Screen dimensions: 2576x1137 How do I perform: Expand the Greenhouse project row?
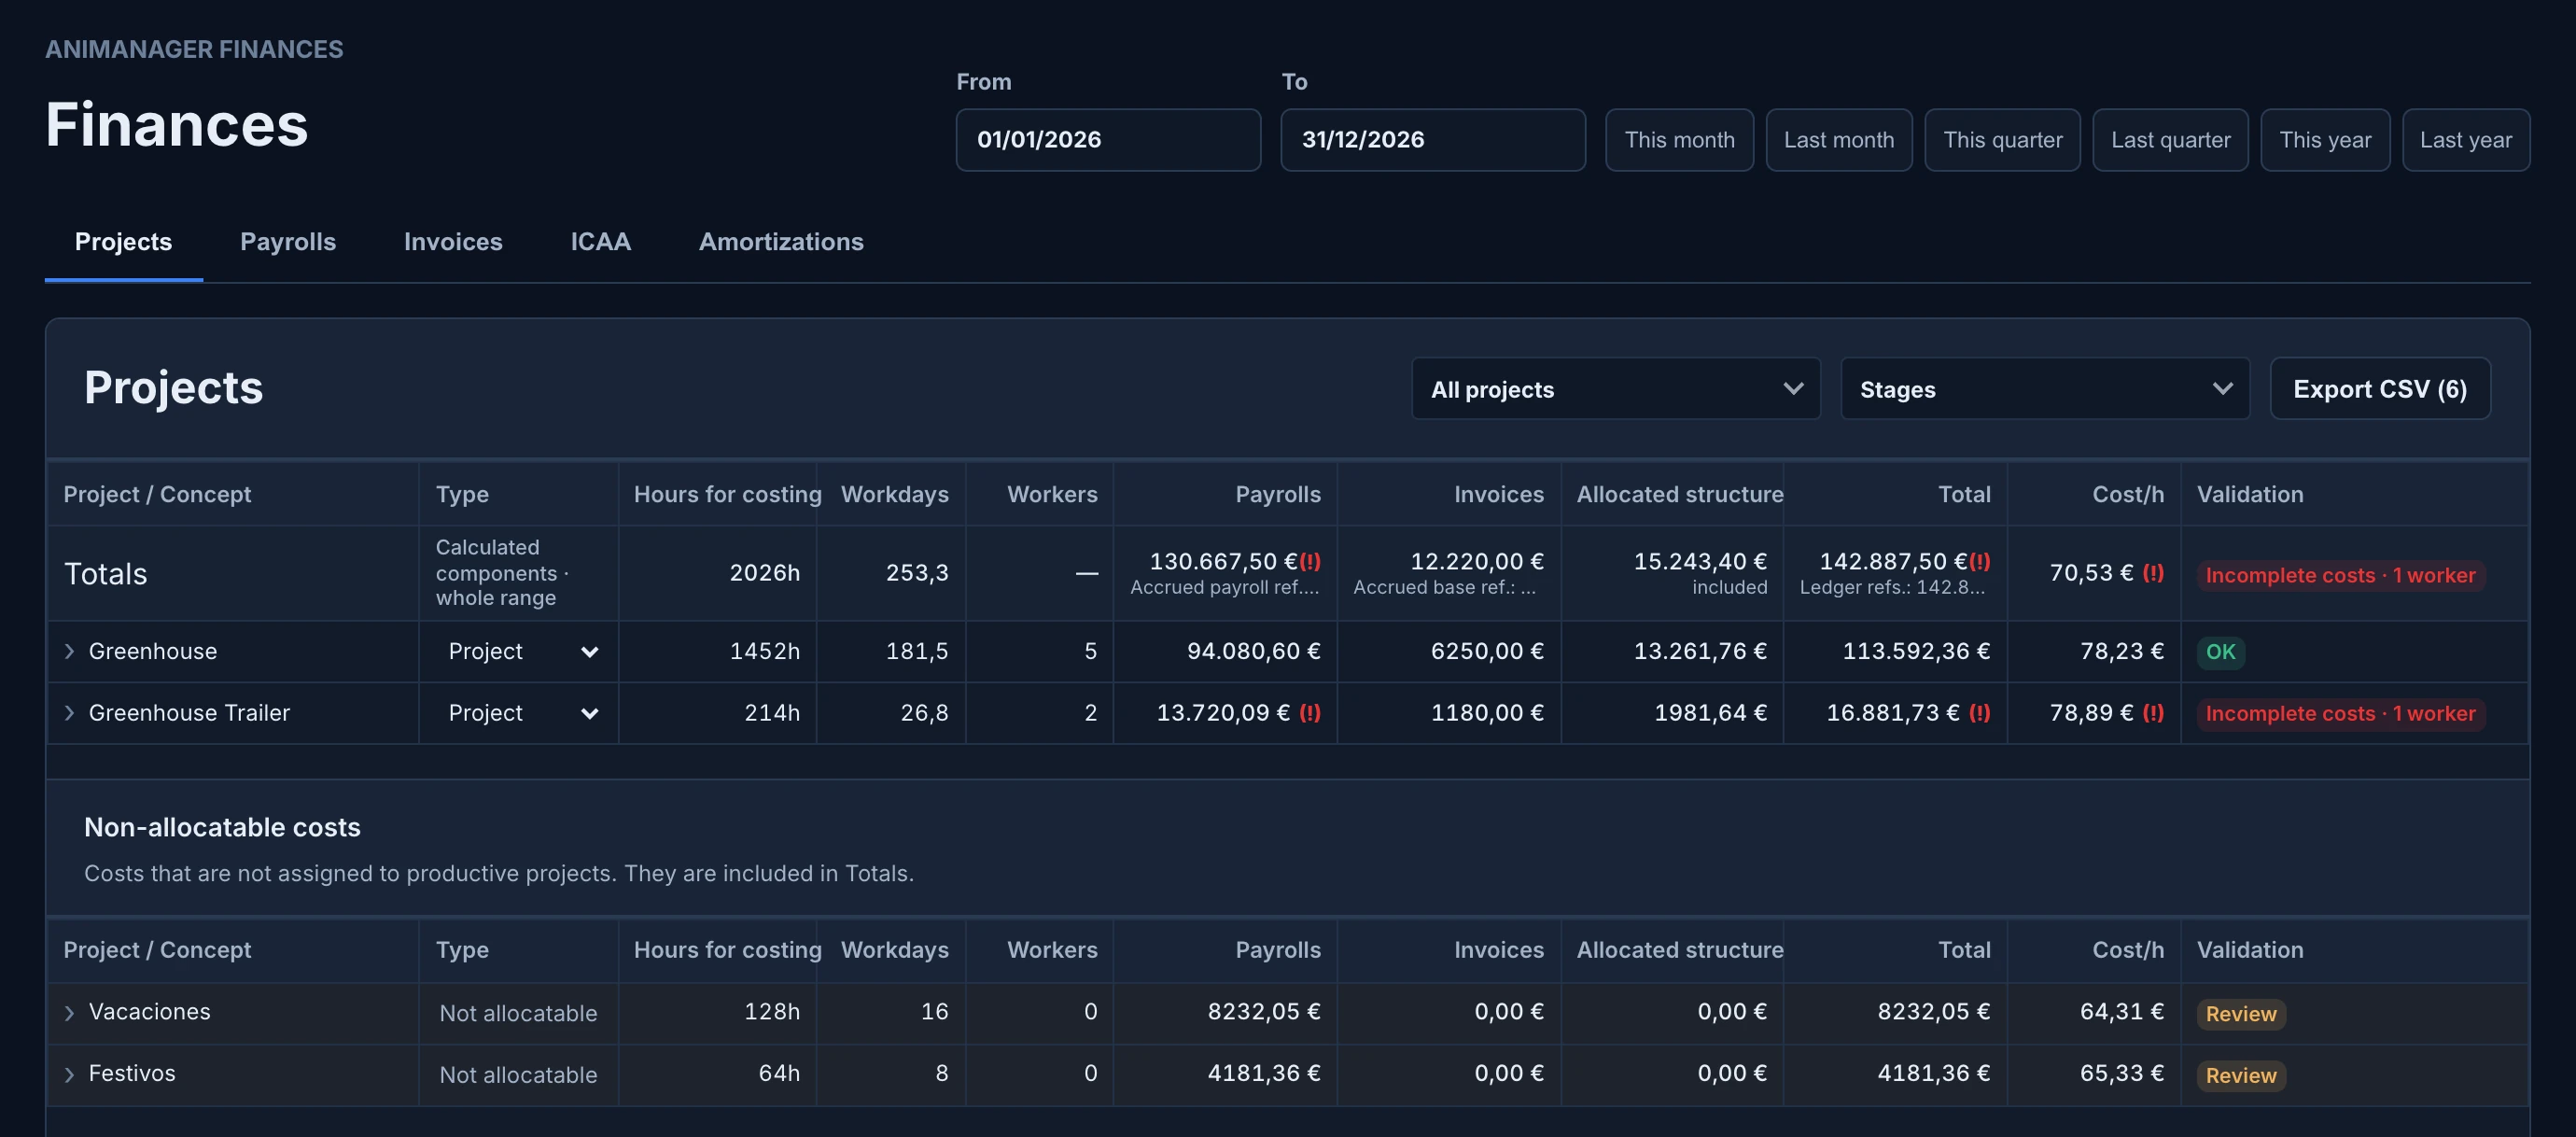coord(69,652)
